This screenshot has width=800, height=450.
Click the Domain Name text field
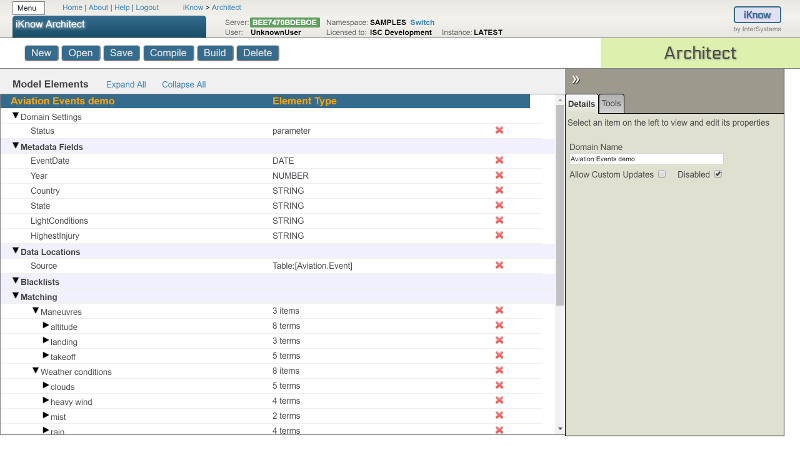coord(645,159)
